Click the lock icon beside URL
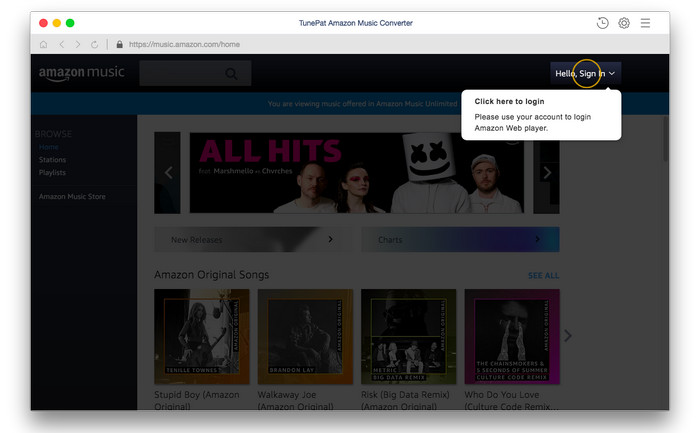This screenshot has height=433, width=700. coord(119,44)
